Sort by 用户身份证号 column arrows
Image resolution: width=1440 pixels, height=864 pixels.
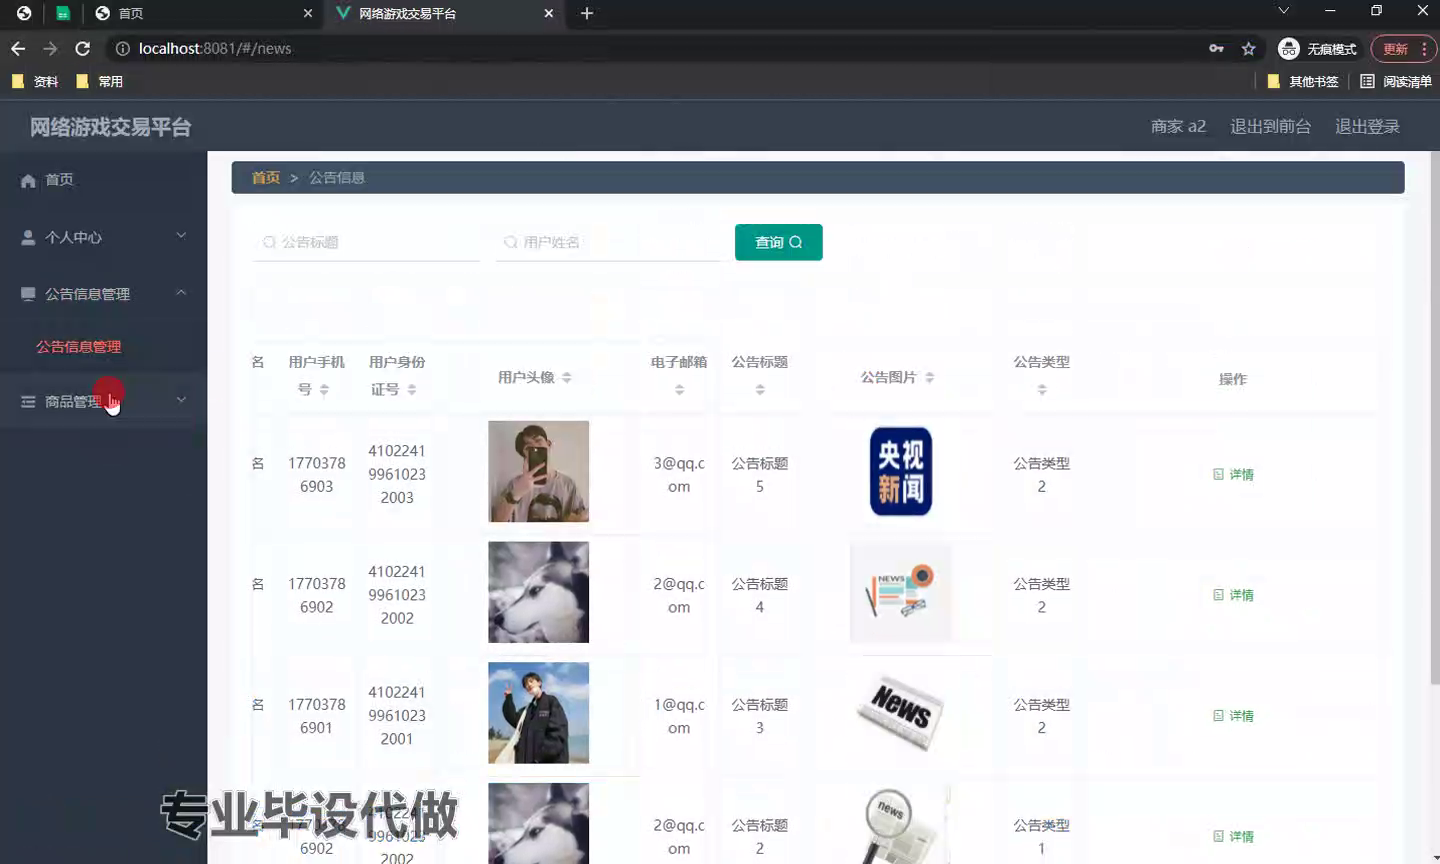point(412,390)
